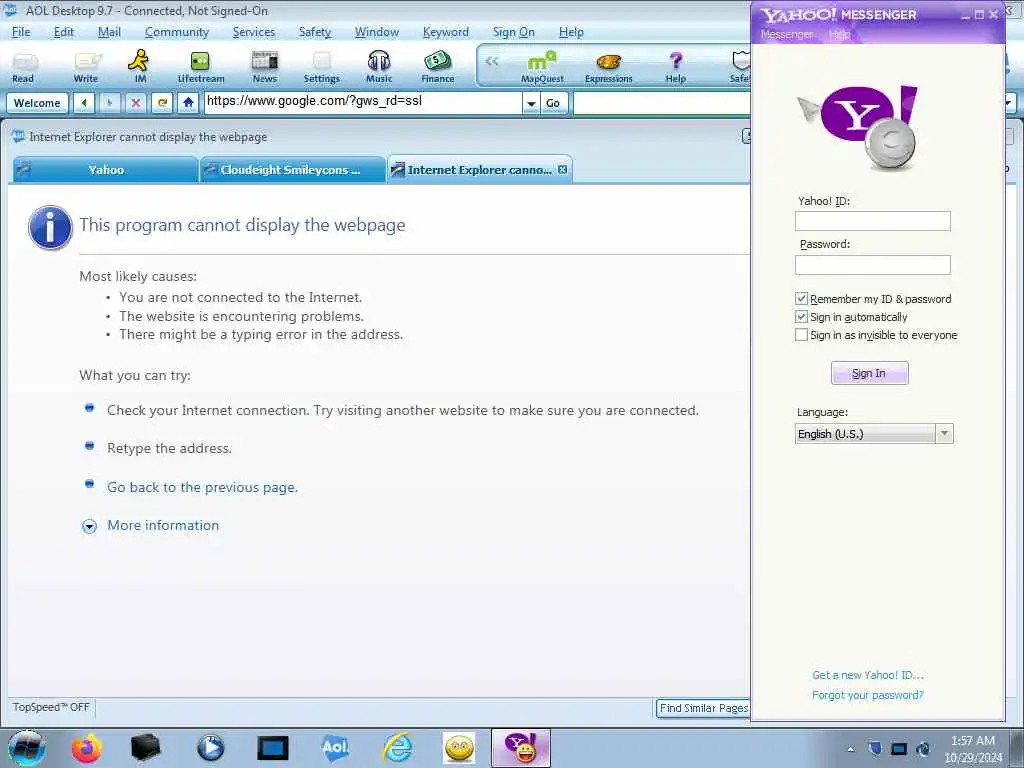Go forward with the right arrow
Image resolution: width=1024 pixels, height=768 pixels.
click(x=110, y=103)
